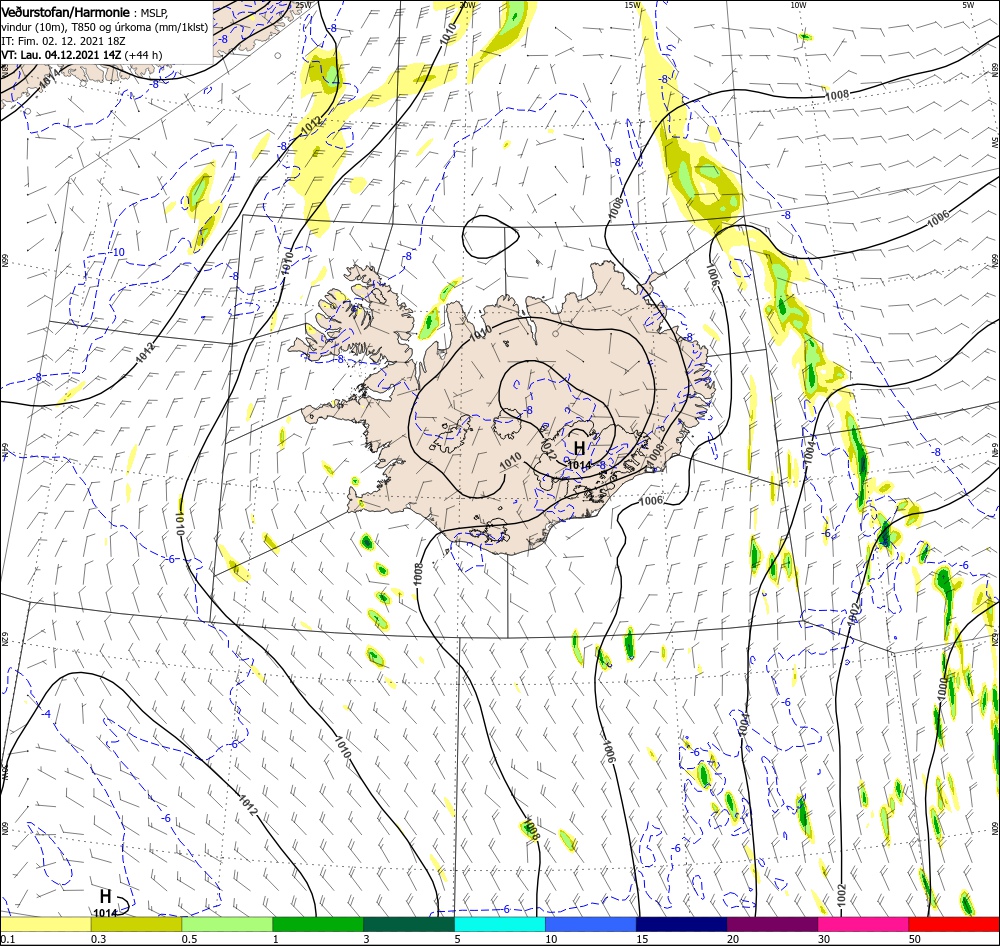Click the purple 20–30 legend segment
1000x946 pixels.
pyautogui.click(x=772, y=924)
